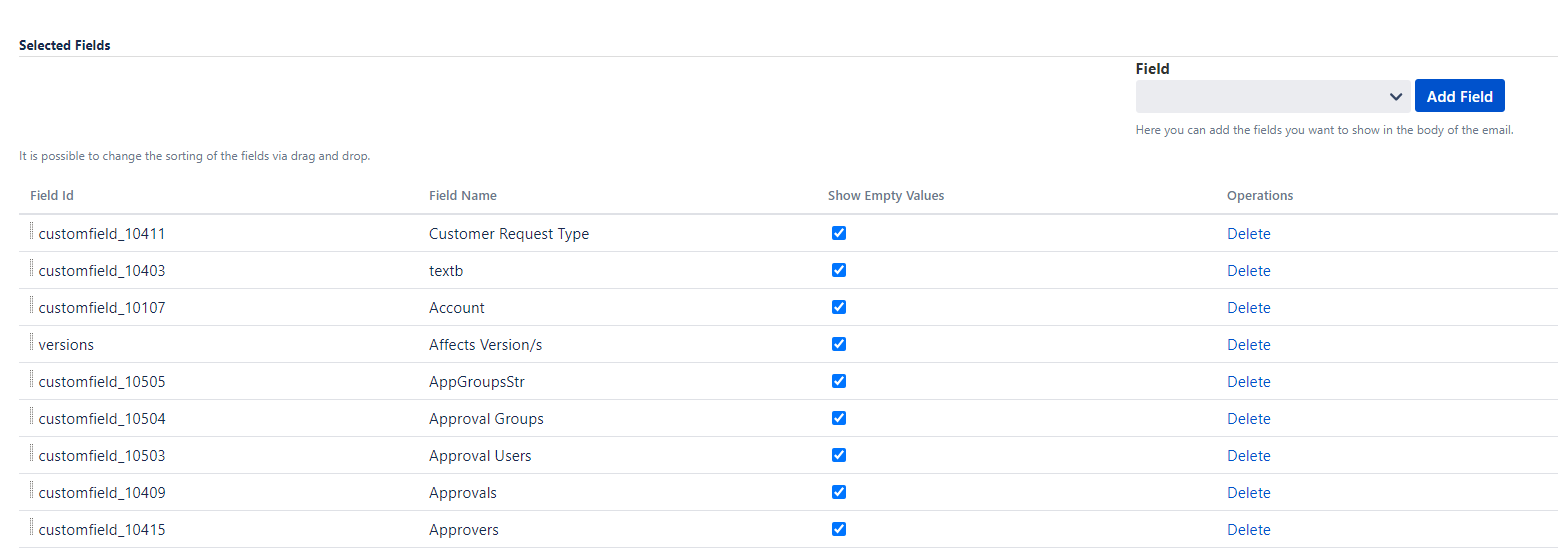Remove the AppGroupsStr field via Delete
1558x550 pixels.
pos(1248,382)
